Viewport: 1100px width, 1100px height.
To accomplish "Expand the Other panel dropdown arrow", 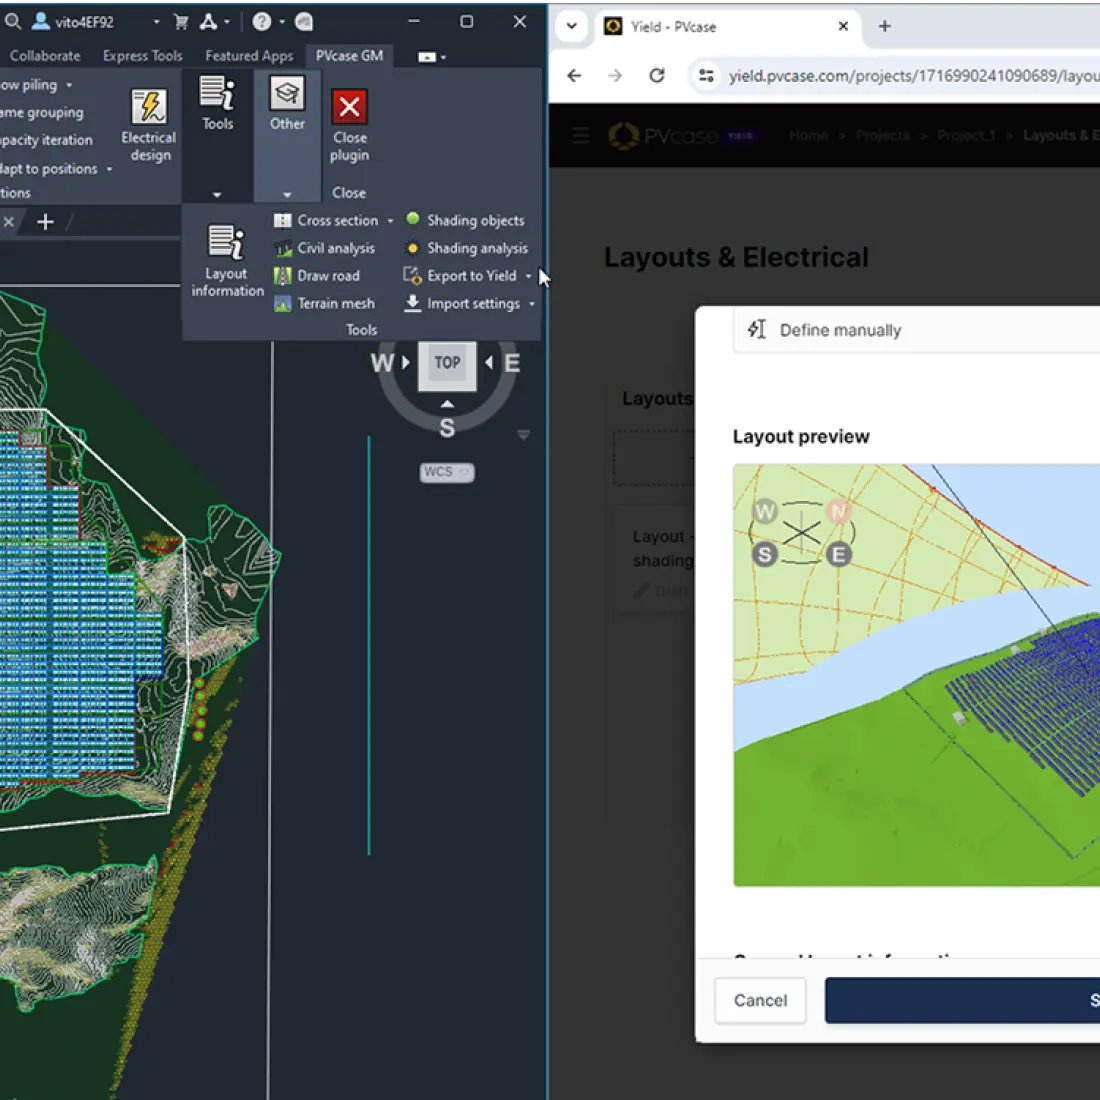I will tap(287, 194).
